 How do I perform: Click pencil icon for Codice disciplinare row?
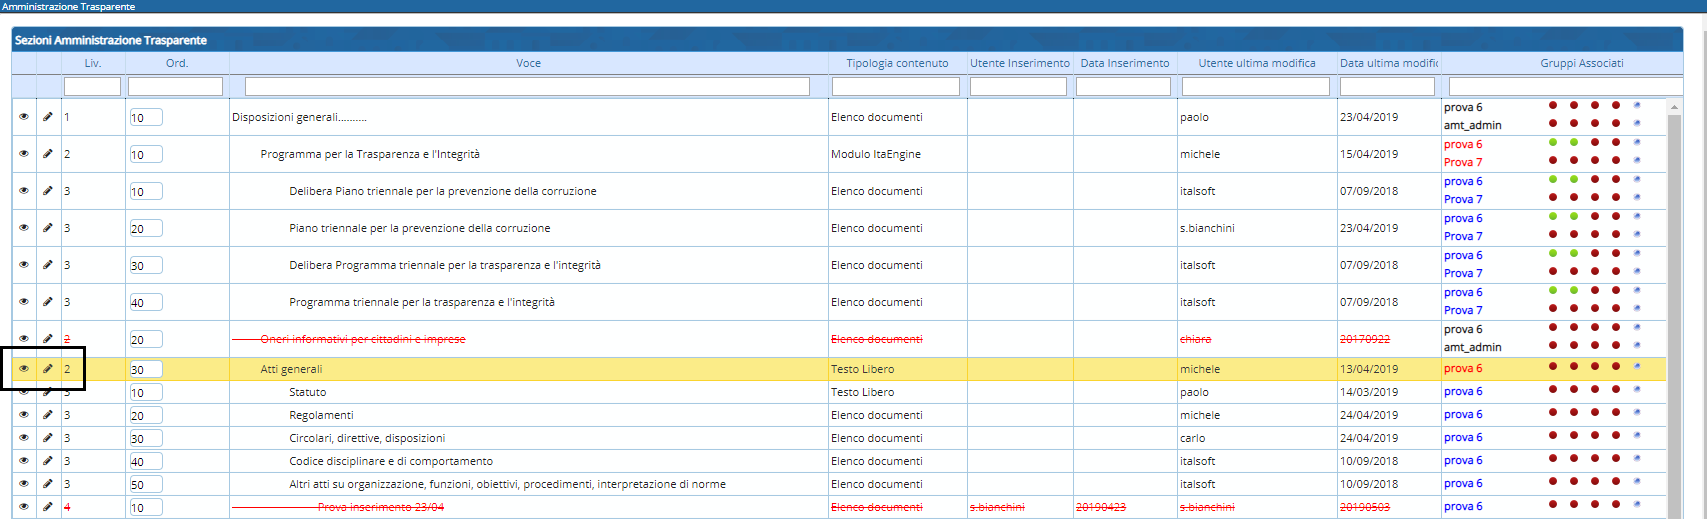coord(47,461)
